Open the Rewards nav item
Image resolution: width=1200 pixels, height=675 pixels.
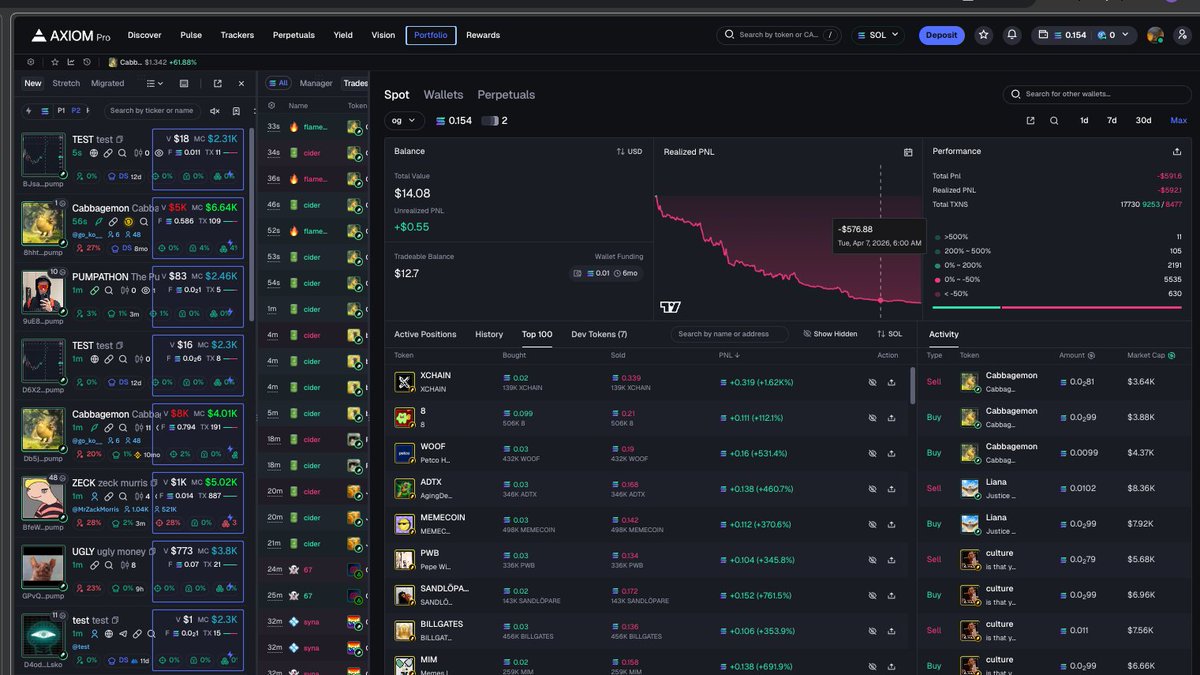[x=483, y=35]
